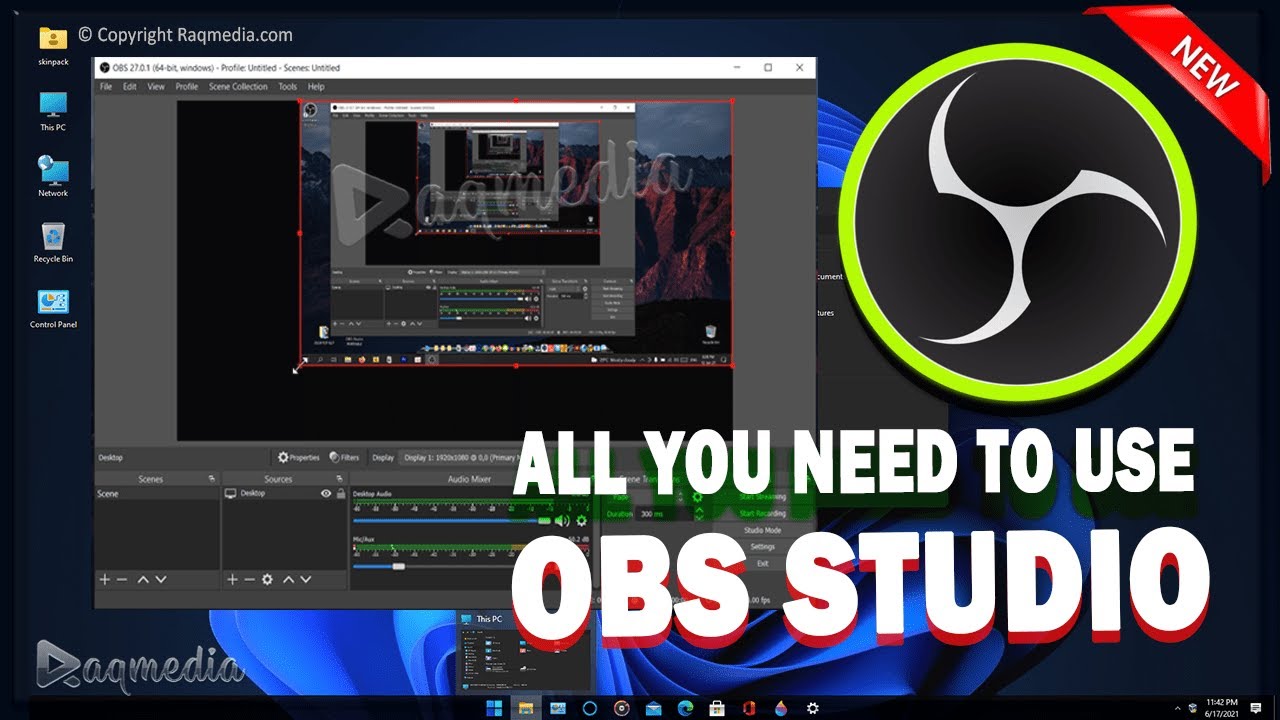
Task: Click the Filters button in the source toolbar
Action: click(x=344, y=457)
